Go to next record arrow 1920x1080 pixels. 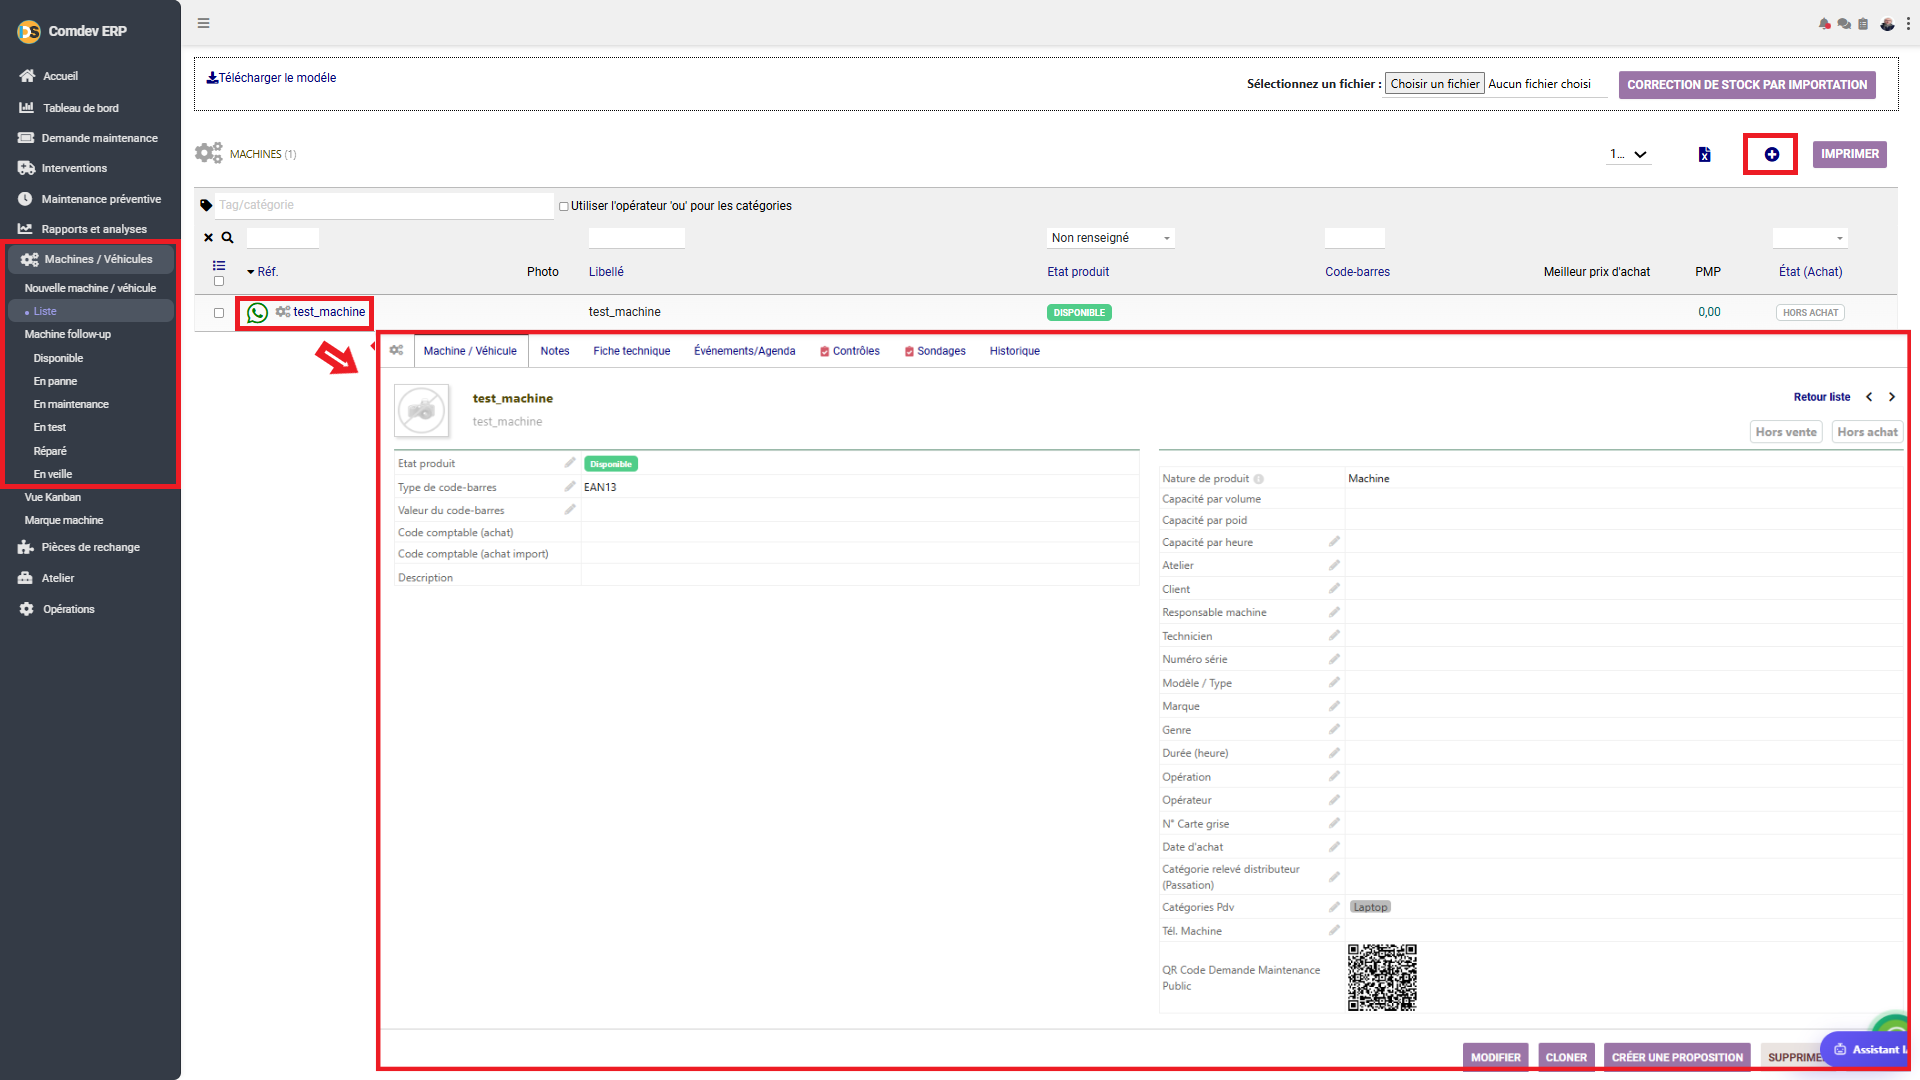click(1892, 397)
